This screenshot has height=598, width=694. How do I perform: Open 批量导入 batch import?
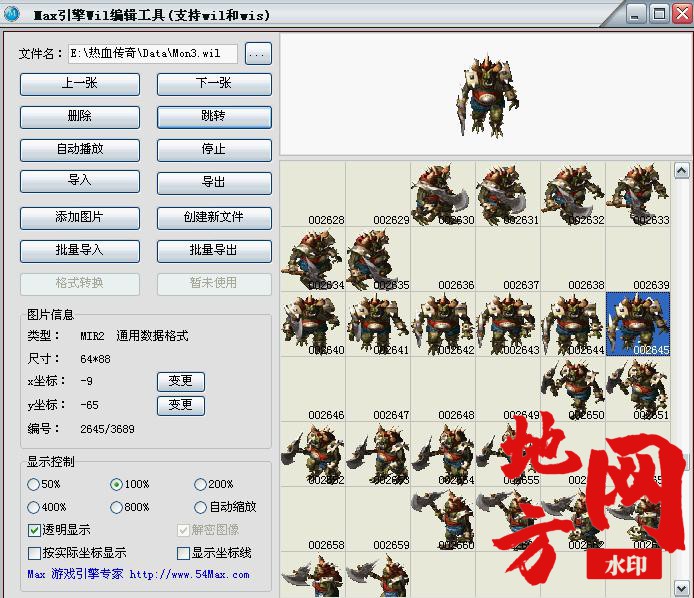[80, 251]
